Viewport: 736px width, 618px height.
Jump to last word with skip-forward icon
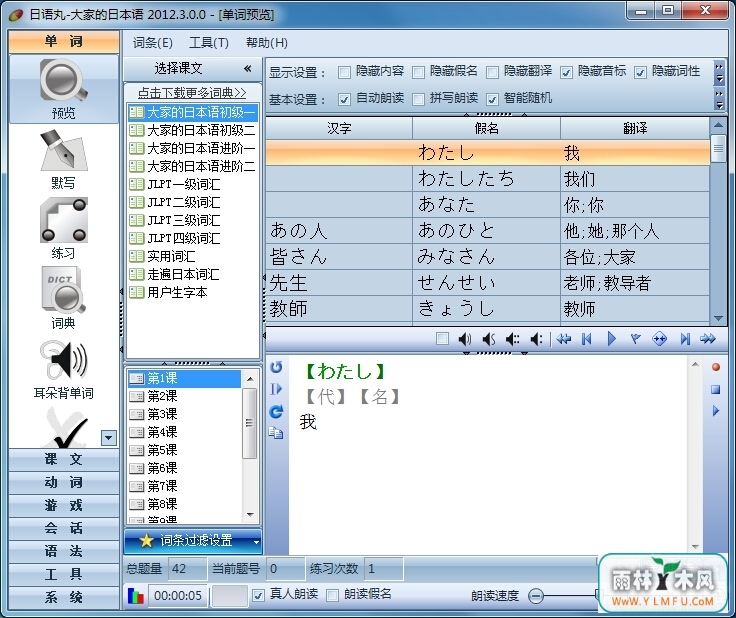[x=685, y=339]
